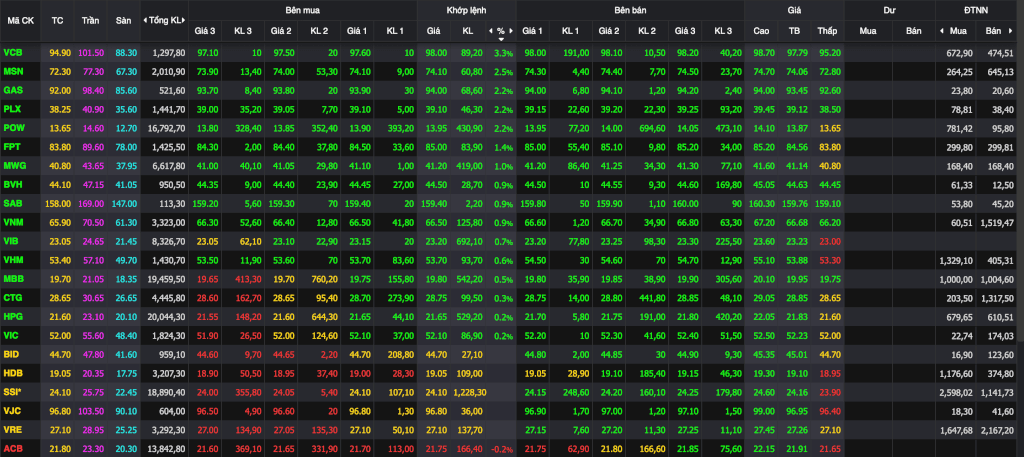Click the % change column header
The height and width of the screenshot is (457, 1024).
tap(501, 31)
